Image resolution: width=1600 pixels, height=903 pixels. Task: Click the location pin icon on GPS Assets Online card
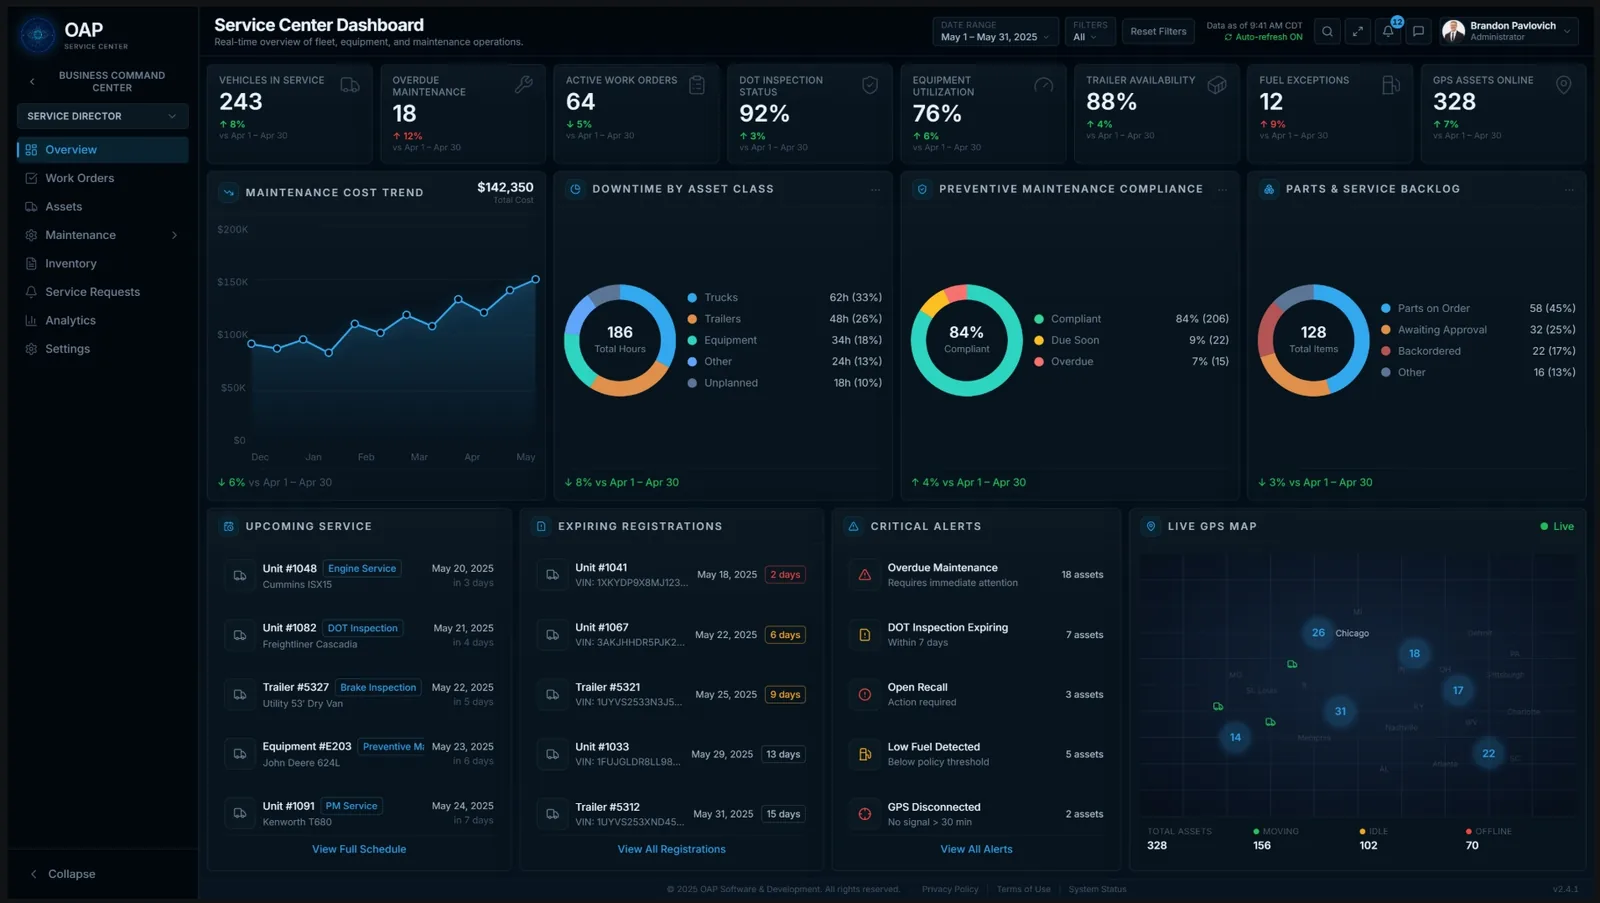(1563, 85)
